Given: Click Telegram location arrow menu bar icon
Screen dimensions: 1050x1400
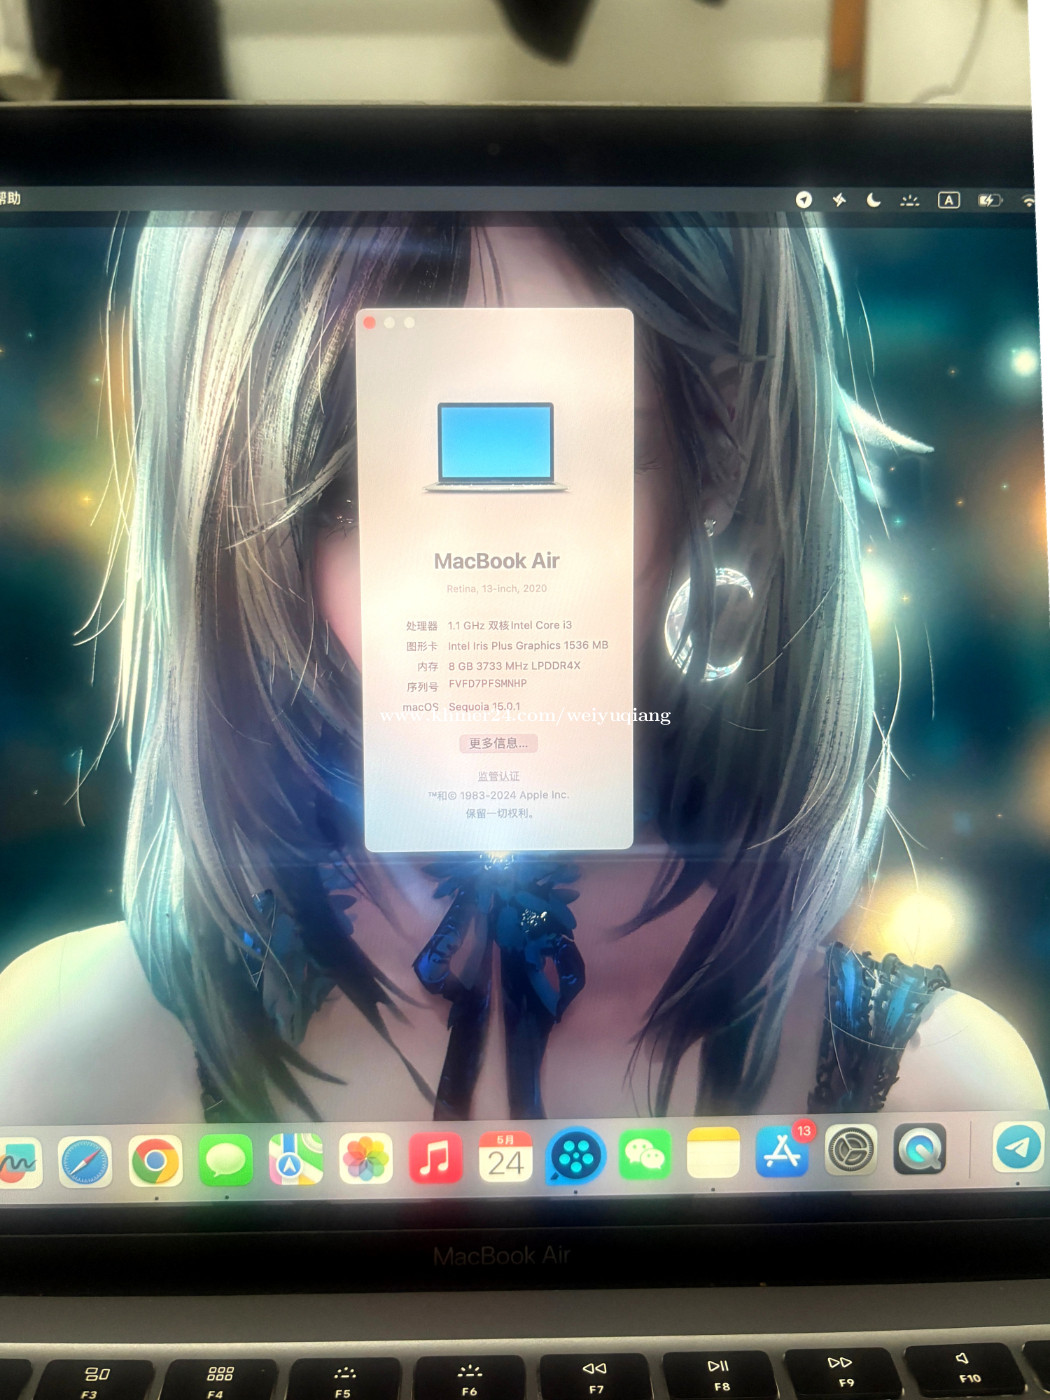Looking at the screenshot, I should [804, 200].
